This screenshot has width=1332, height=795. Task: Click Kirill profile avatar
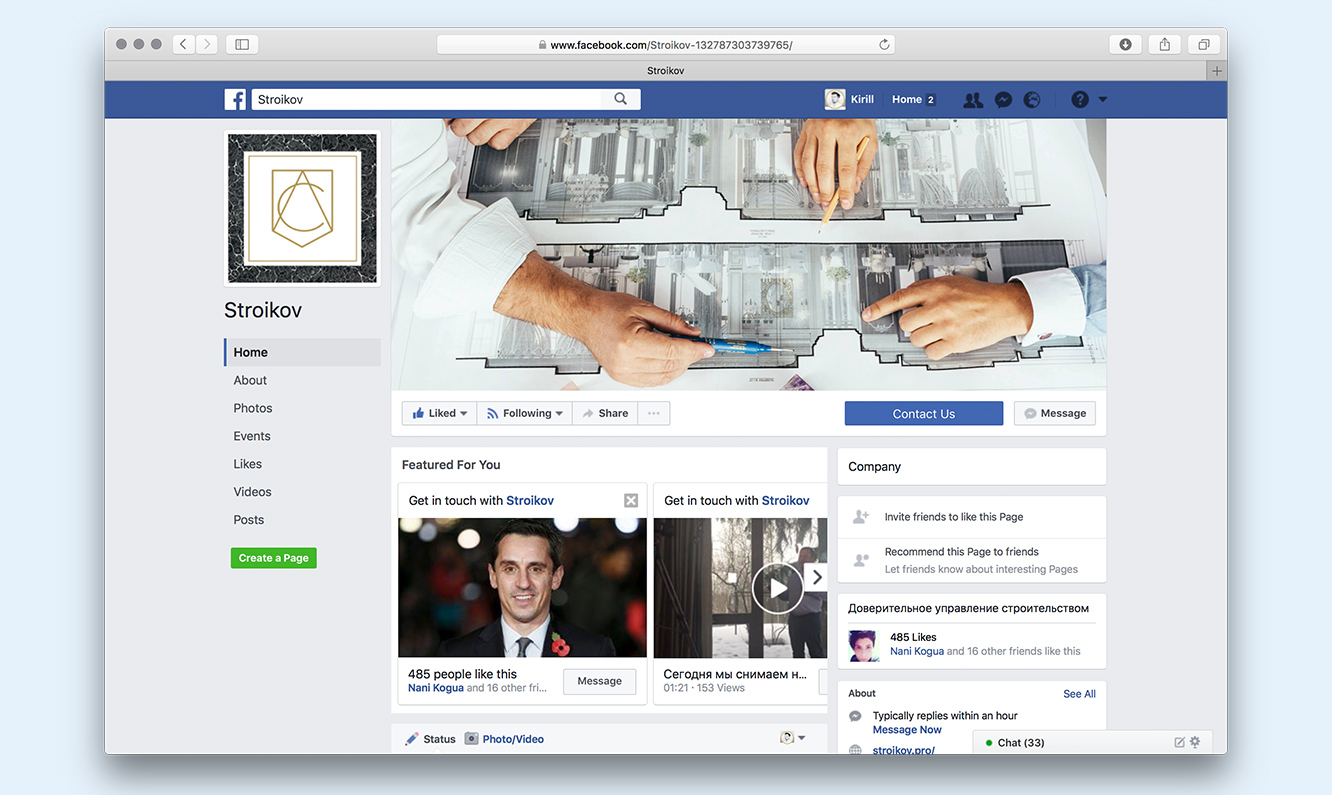pos(835,99)
